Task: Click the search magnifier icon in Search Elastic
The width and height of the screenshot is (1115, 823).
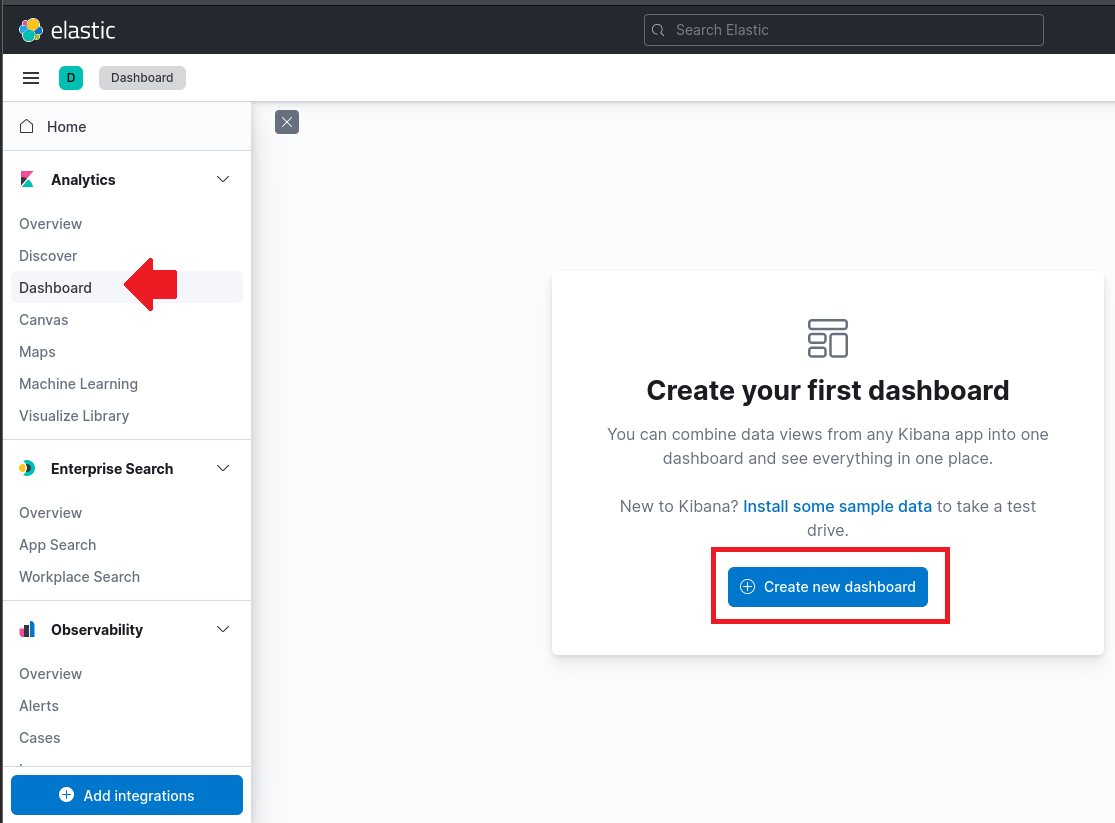Action: tap(658, 30)
